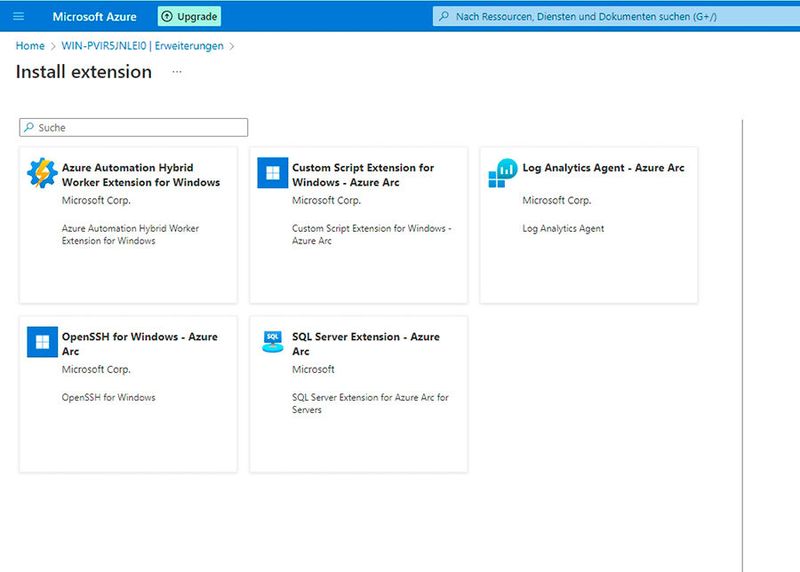
Task: Click the SQL Server Extension icon
Action: coord(272,342)
